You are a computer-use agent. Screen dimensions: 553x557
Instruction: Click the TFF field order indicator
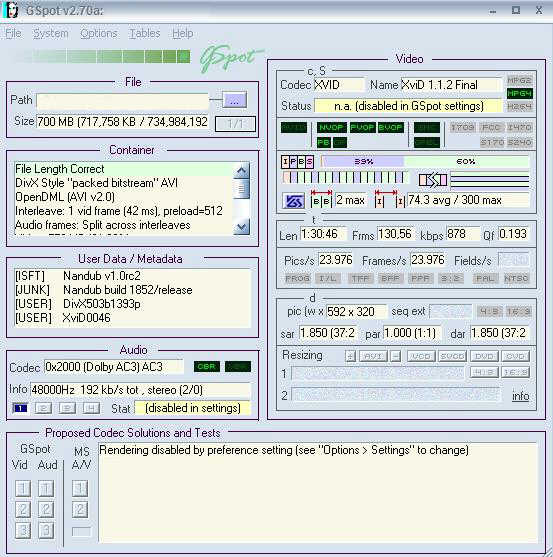point(360,278)
